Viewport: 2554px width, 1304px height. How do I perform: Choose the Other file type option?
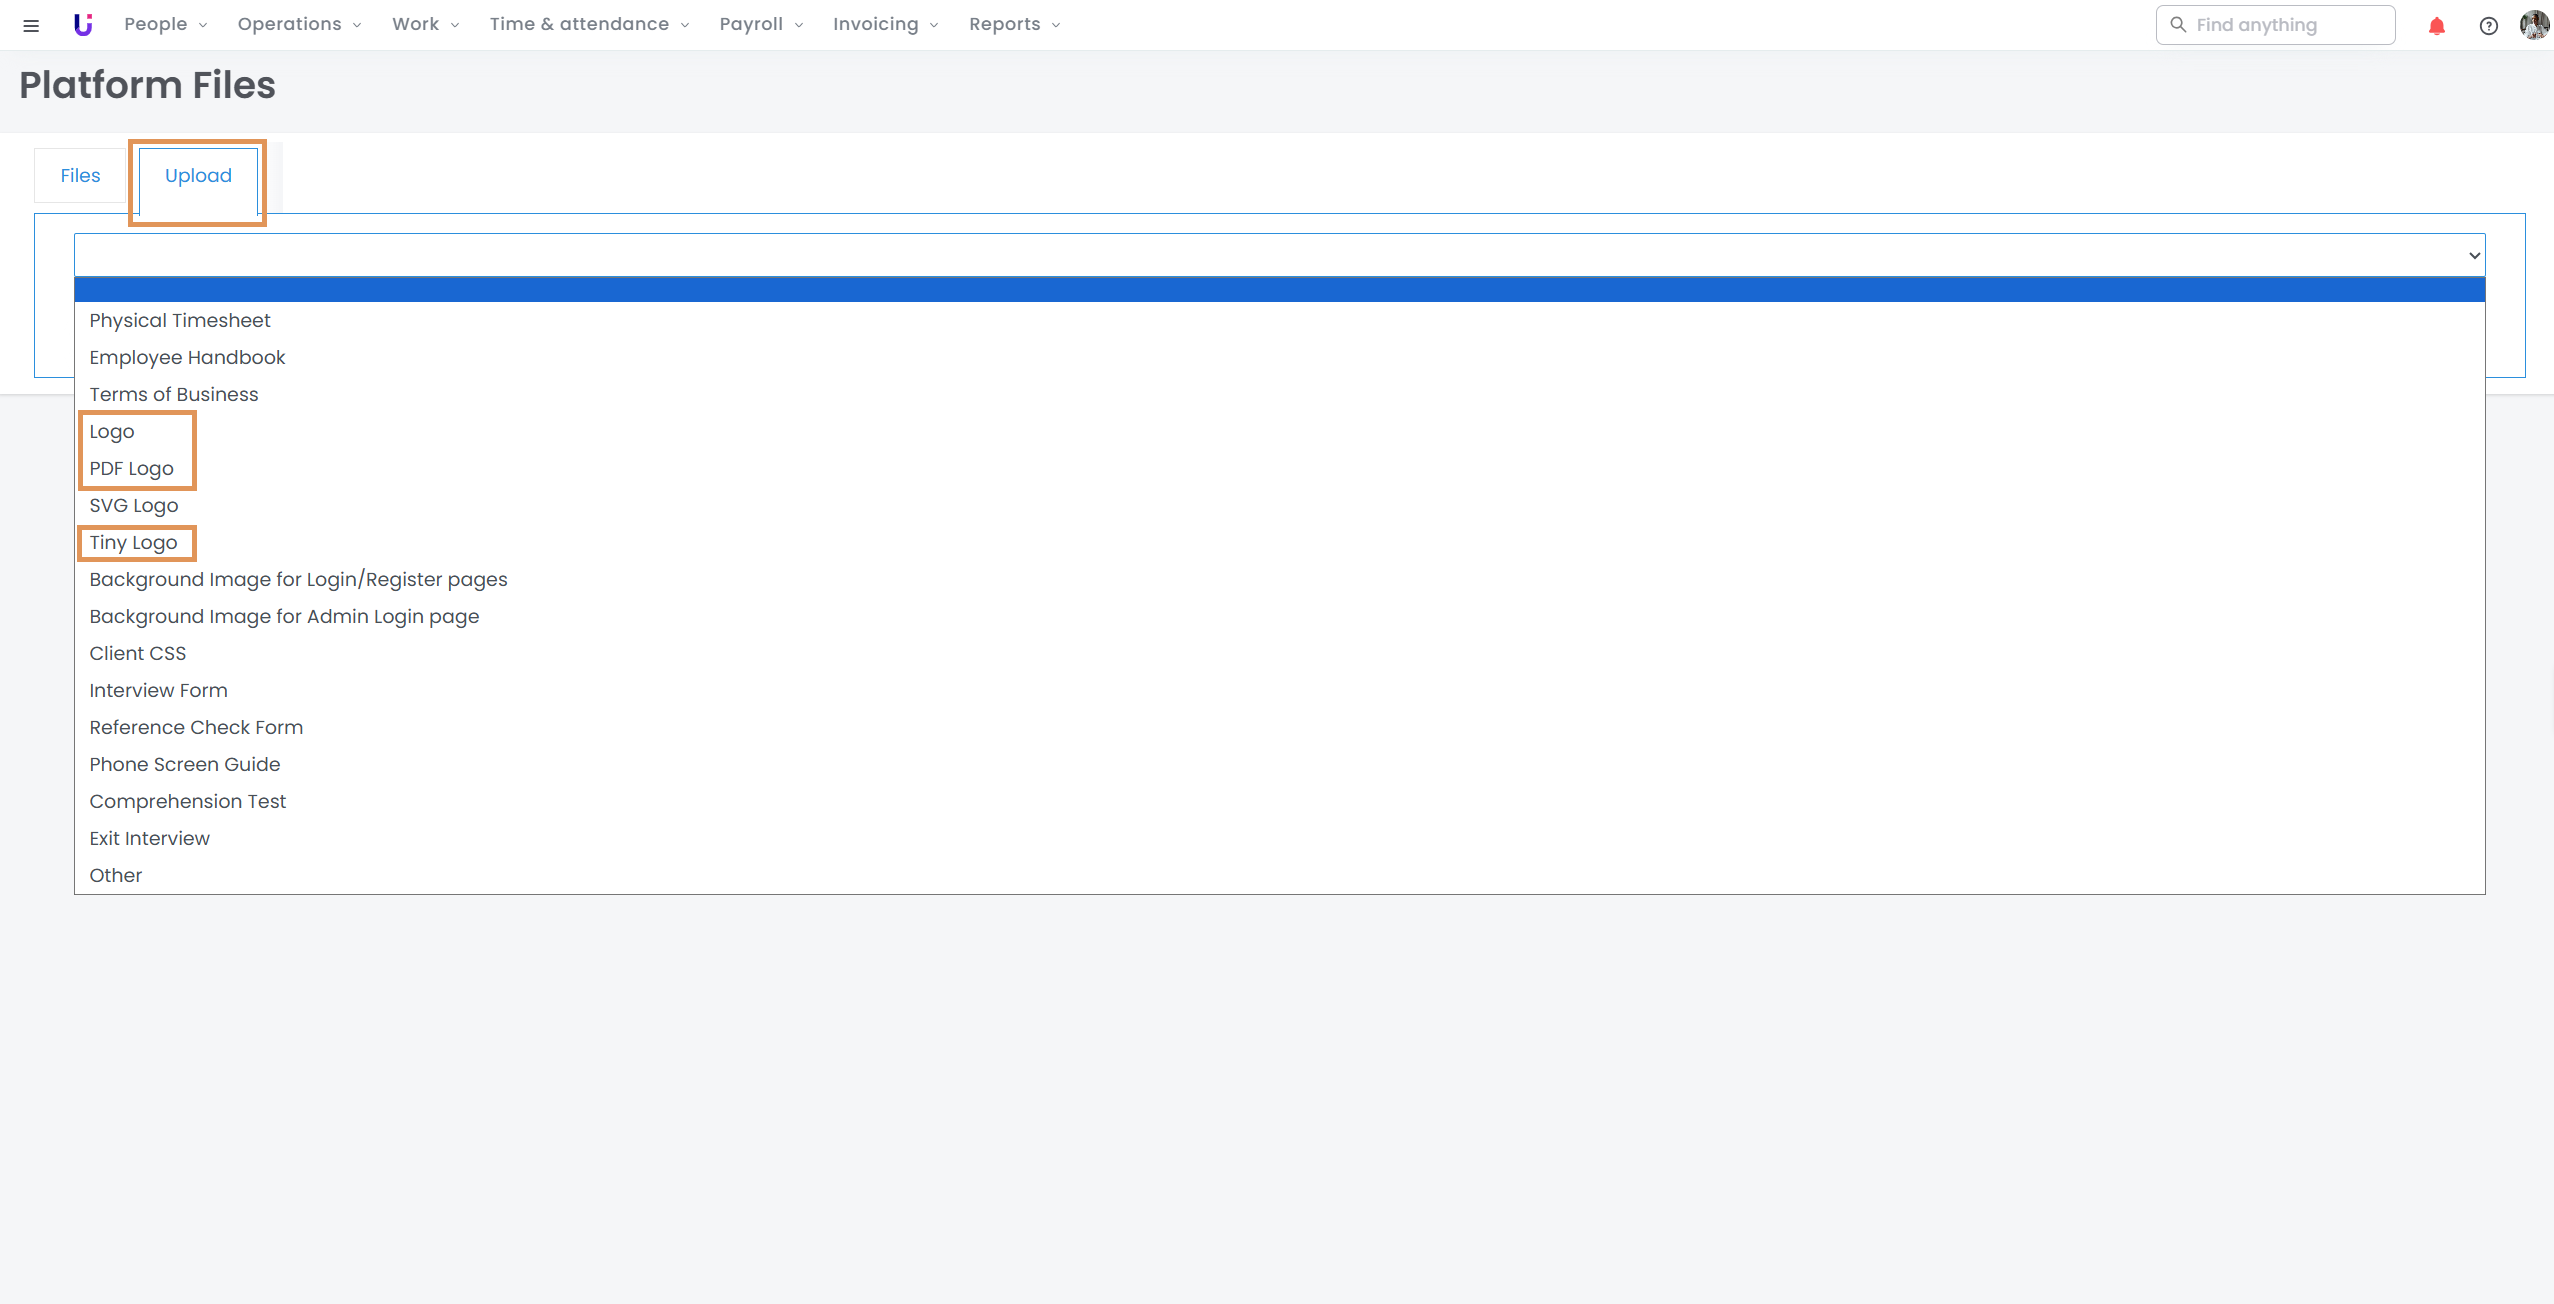(x=115, y=876)
